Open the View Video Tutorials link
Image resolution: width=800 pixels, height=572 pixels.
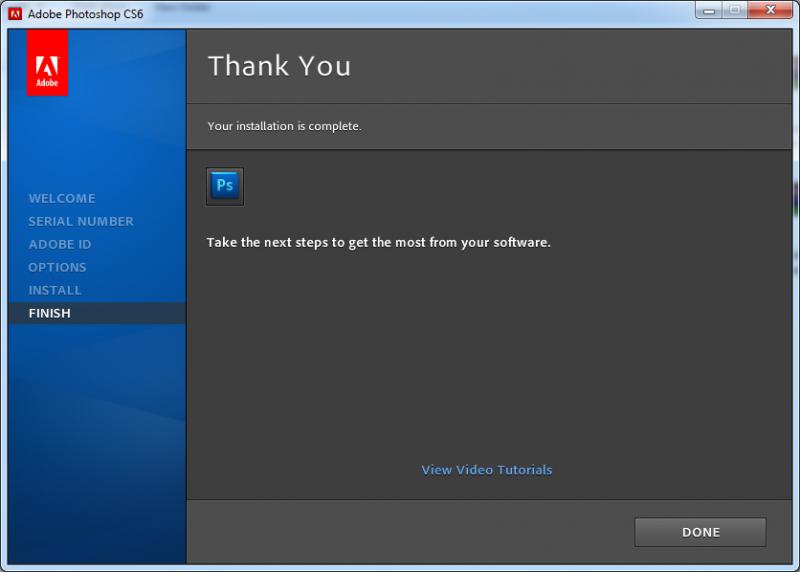pyautogui.click(x=487, y=469)
